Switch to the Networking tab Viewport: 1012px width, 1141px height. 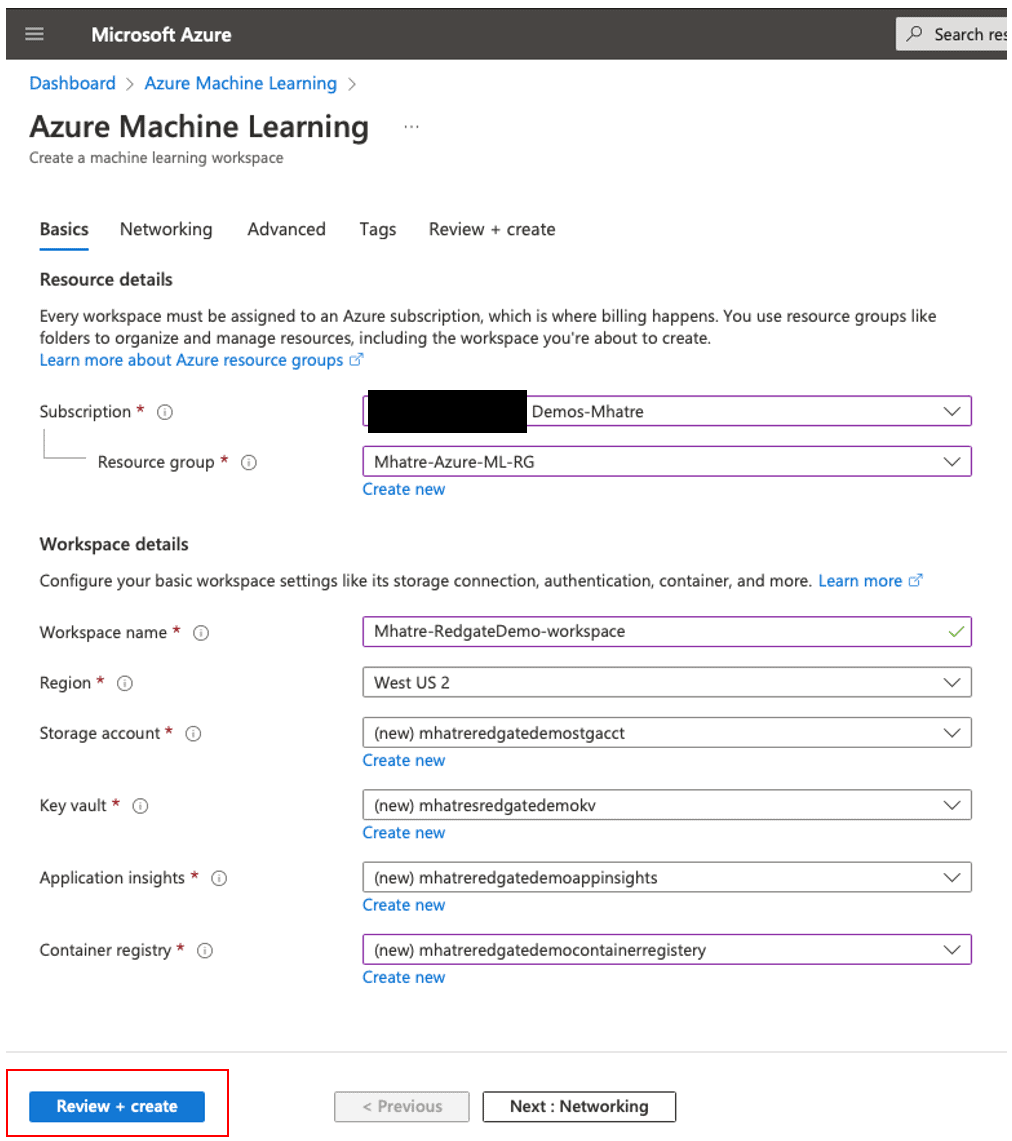click(x=166, y=229)
